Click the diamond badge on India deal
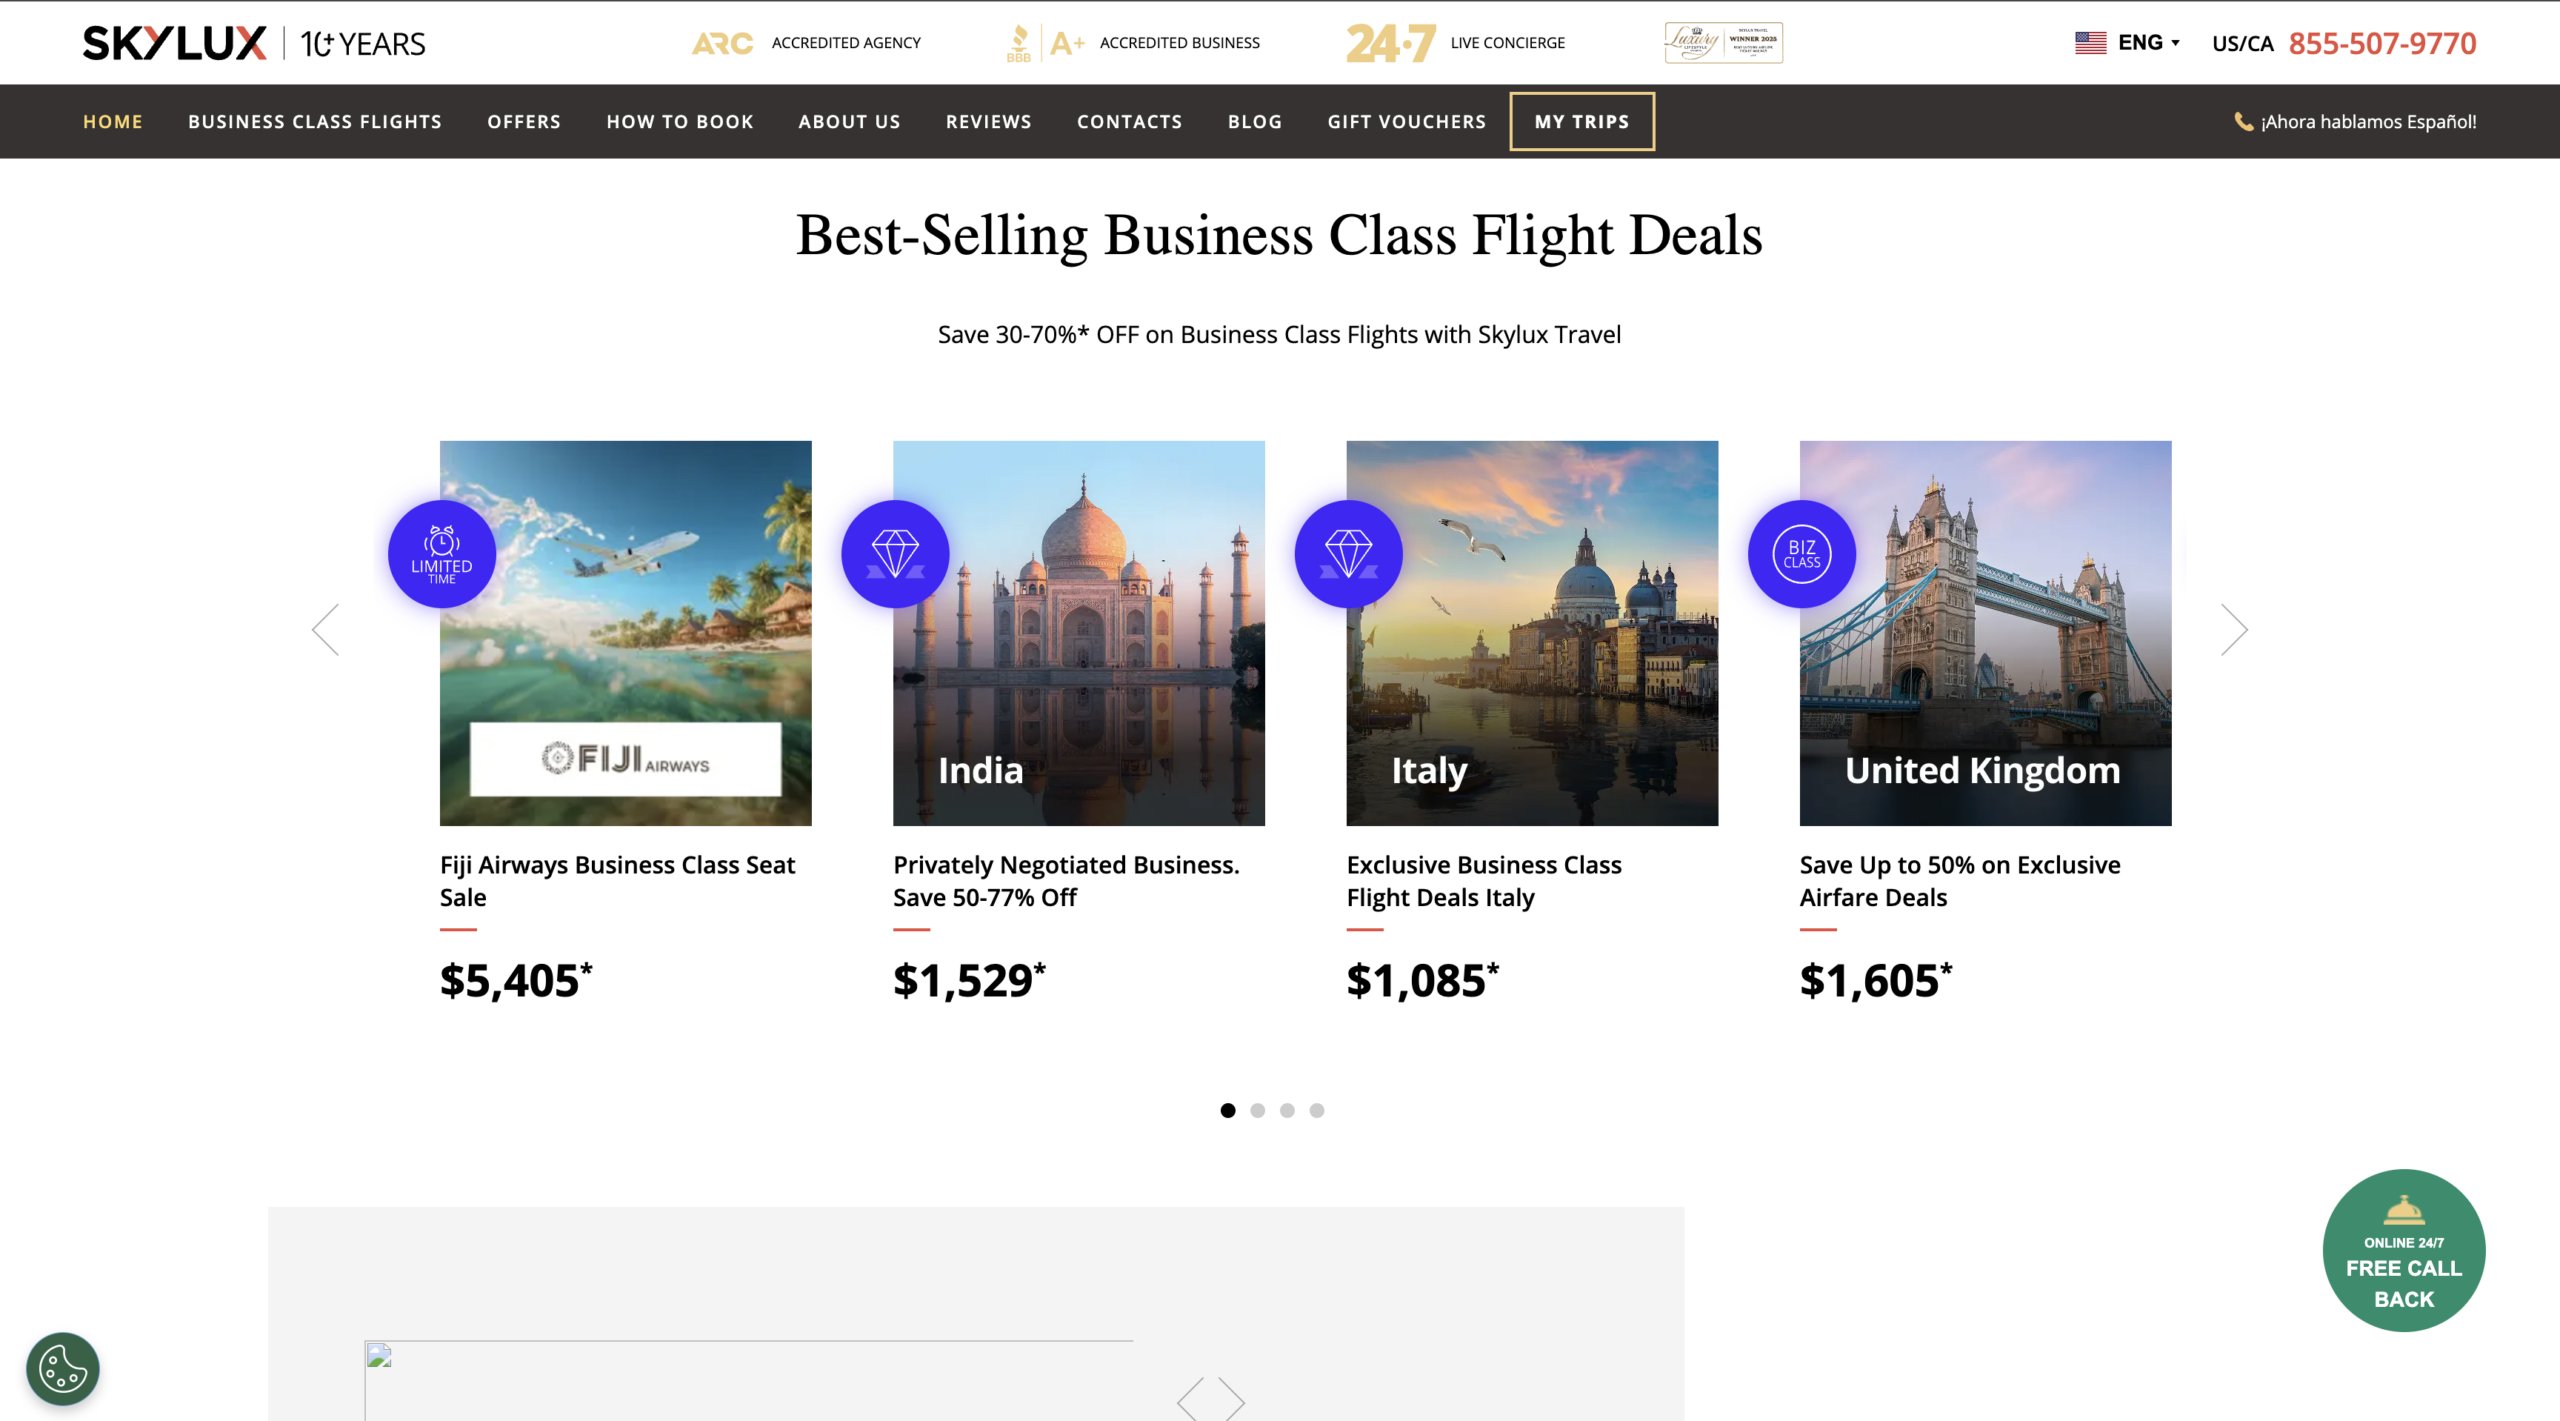The height and width of the screenshot is (1421, 2560). [x=895, y=554]
